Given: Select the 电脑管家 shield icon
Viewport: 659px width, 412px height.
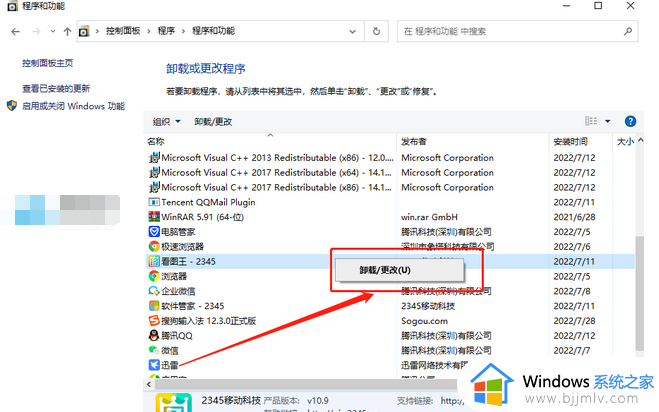Looking at the screenshot, I should 154,232.
